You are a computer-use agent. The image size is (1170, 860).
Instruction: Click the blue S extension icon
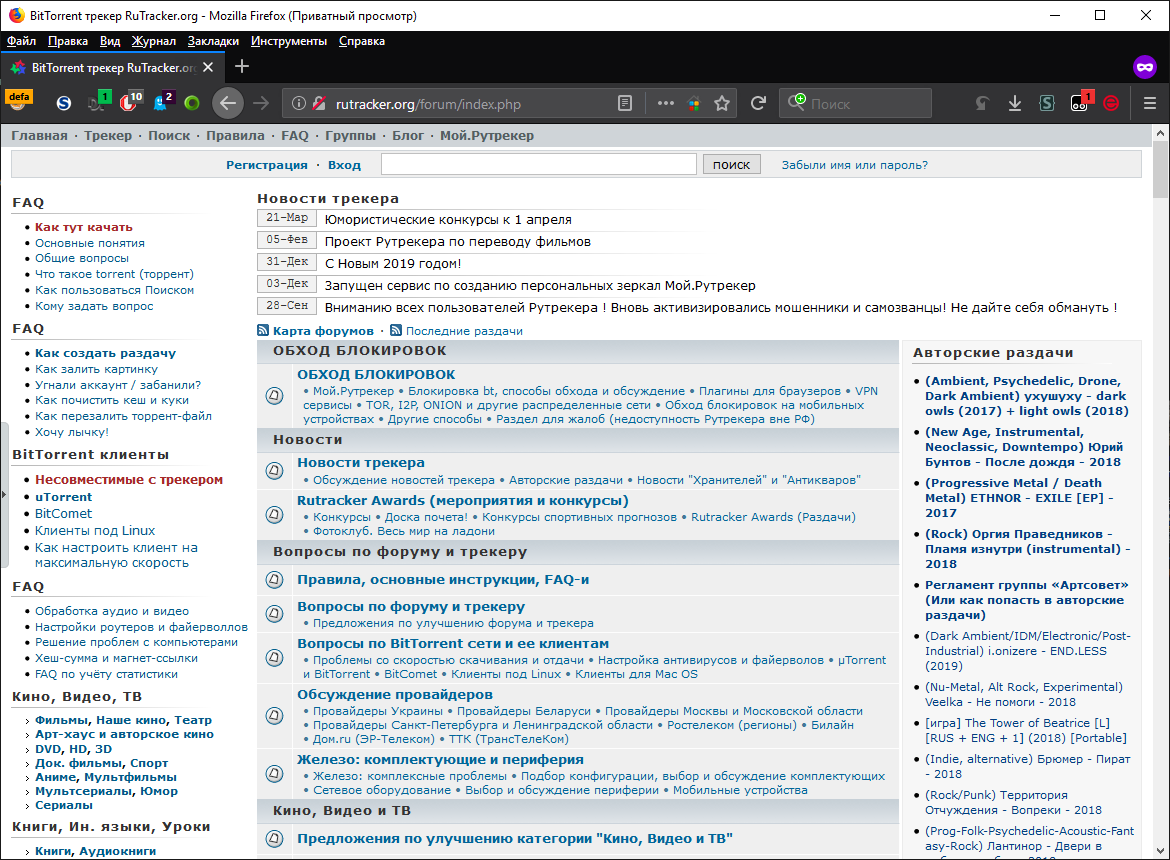tap(64, 103)
